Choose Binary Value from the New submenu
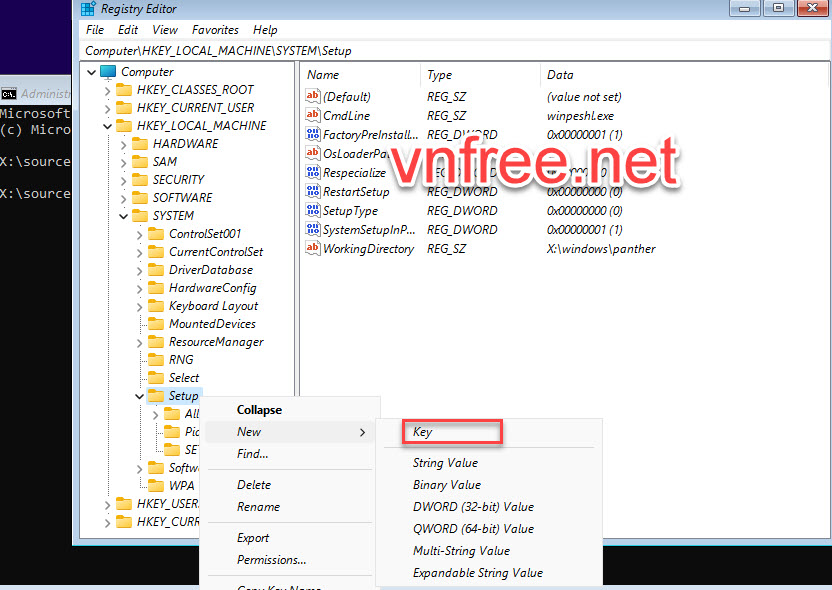The image size is (832, 590). tap(445, 484)
